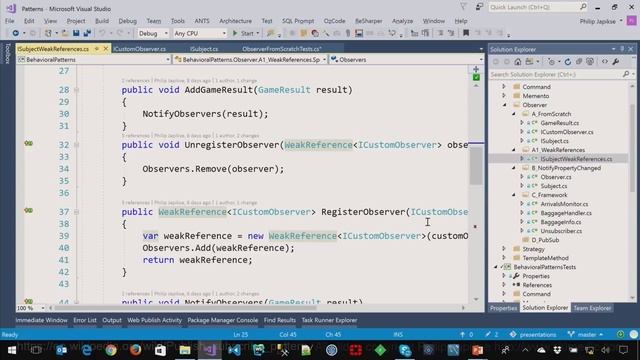The height and width of the screenshot is (360, 640).
Task: Open the Architecture menu
Action: pyautogui.click(x=236, y=21)
